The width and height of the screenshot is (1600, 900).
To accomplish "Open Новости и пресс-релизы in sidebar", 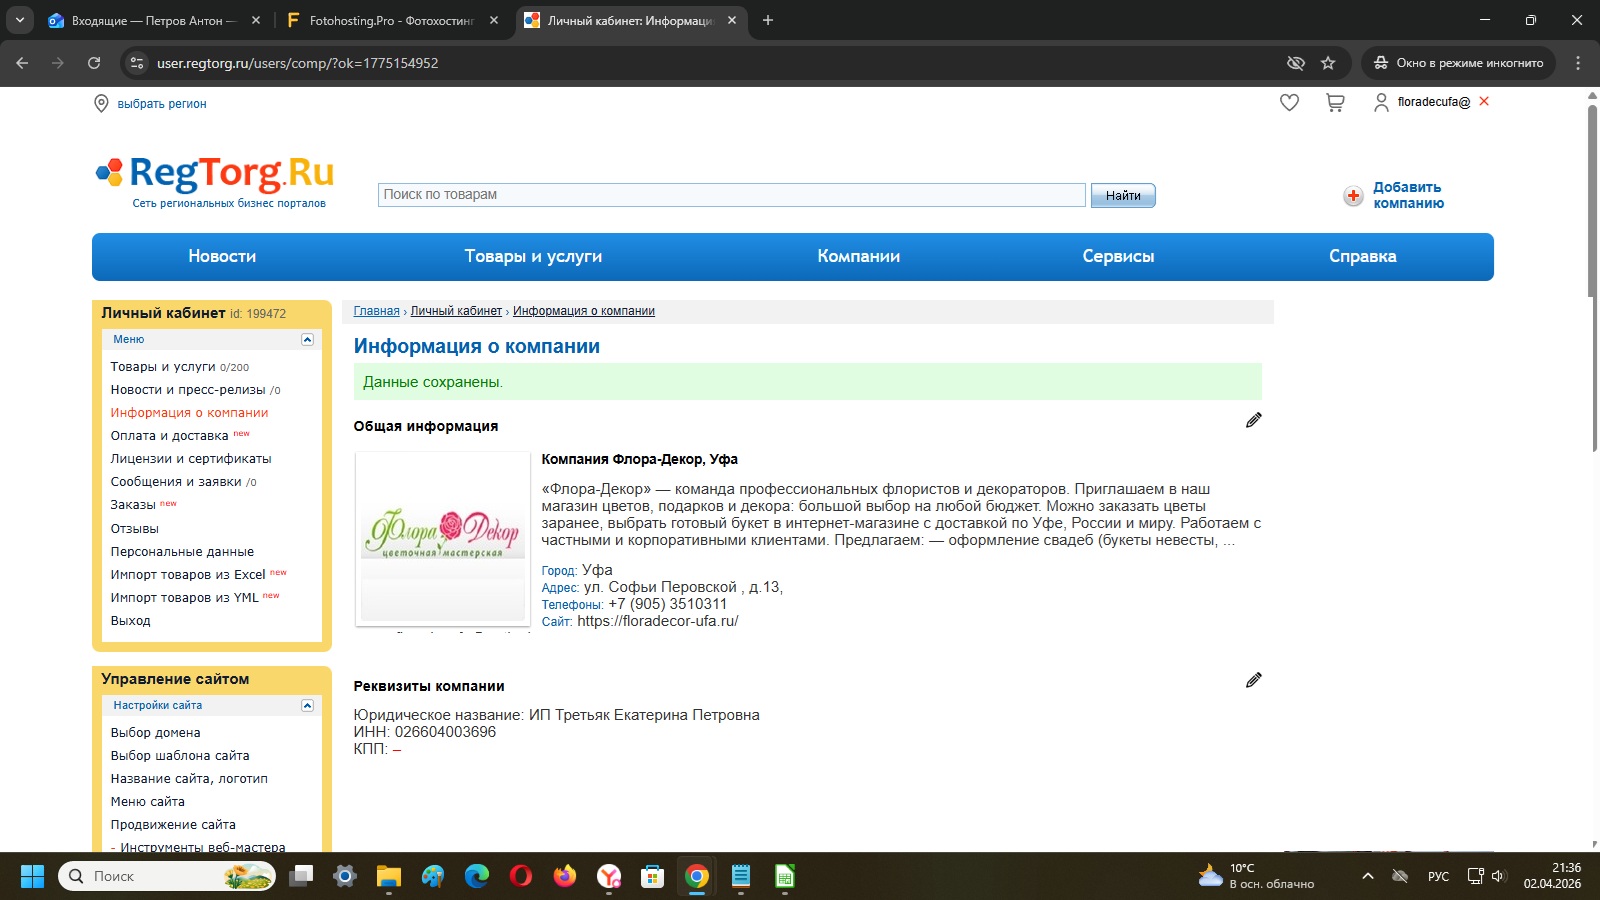I will [188, 390].
